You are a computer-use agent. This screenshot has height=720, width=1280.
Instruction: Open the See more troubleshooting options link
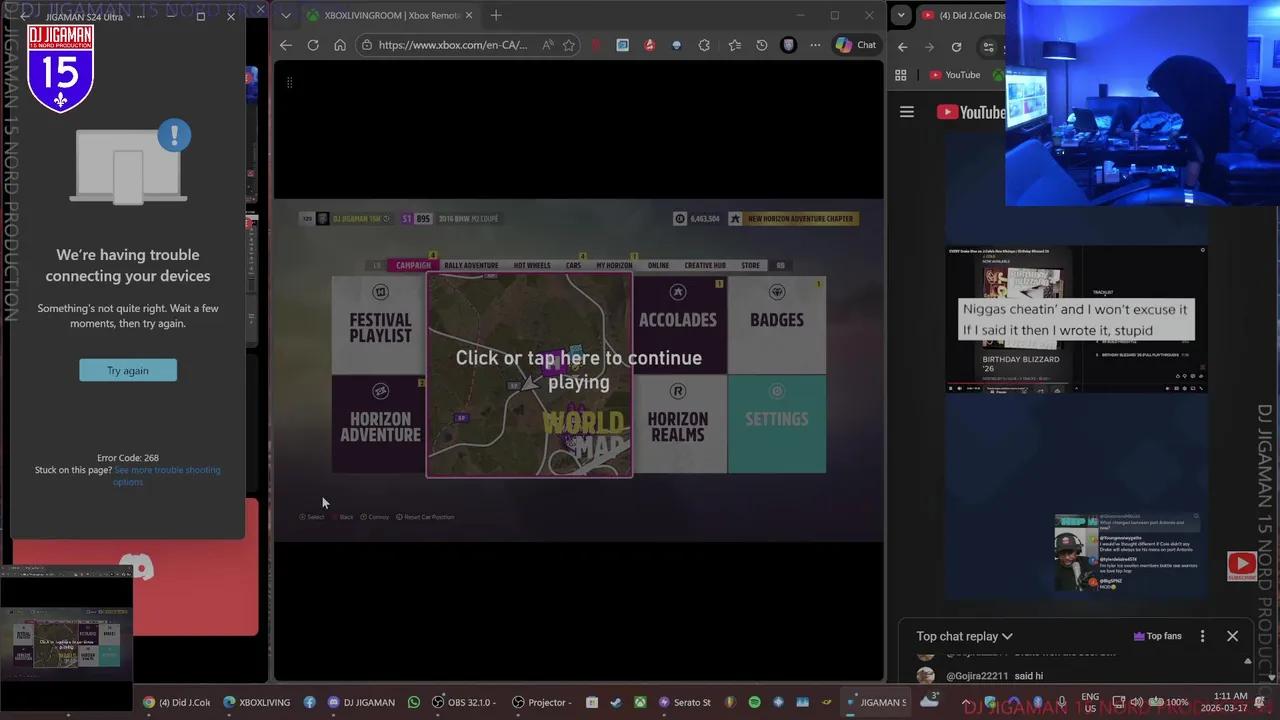pyautogui.click(x=166, y=476)
